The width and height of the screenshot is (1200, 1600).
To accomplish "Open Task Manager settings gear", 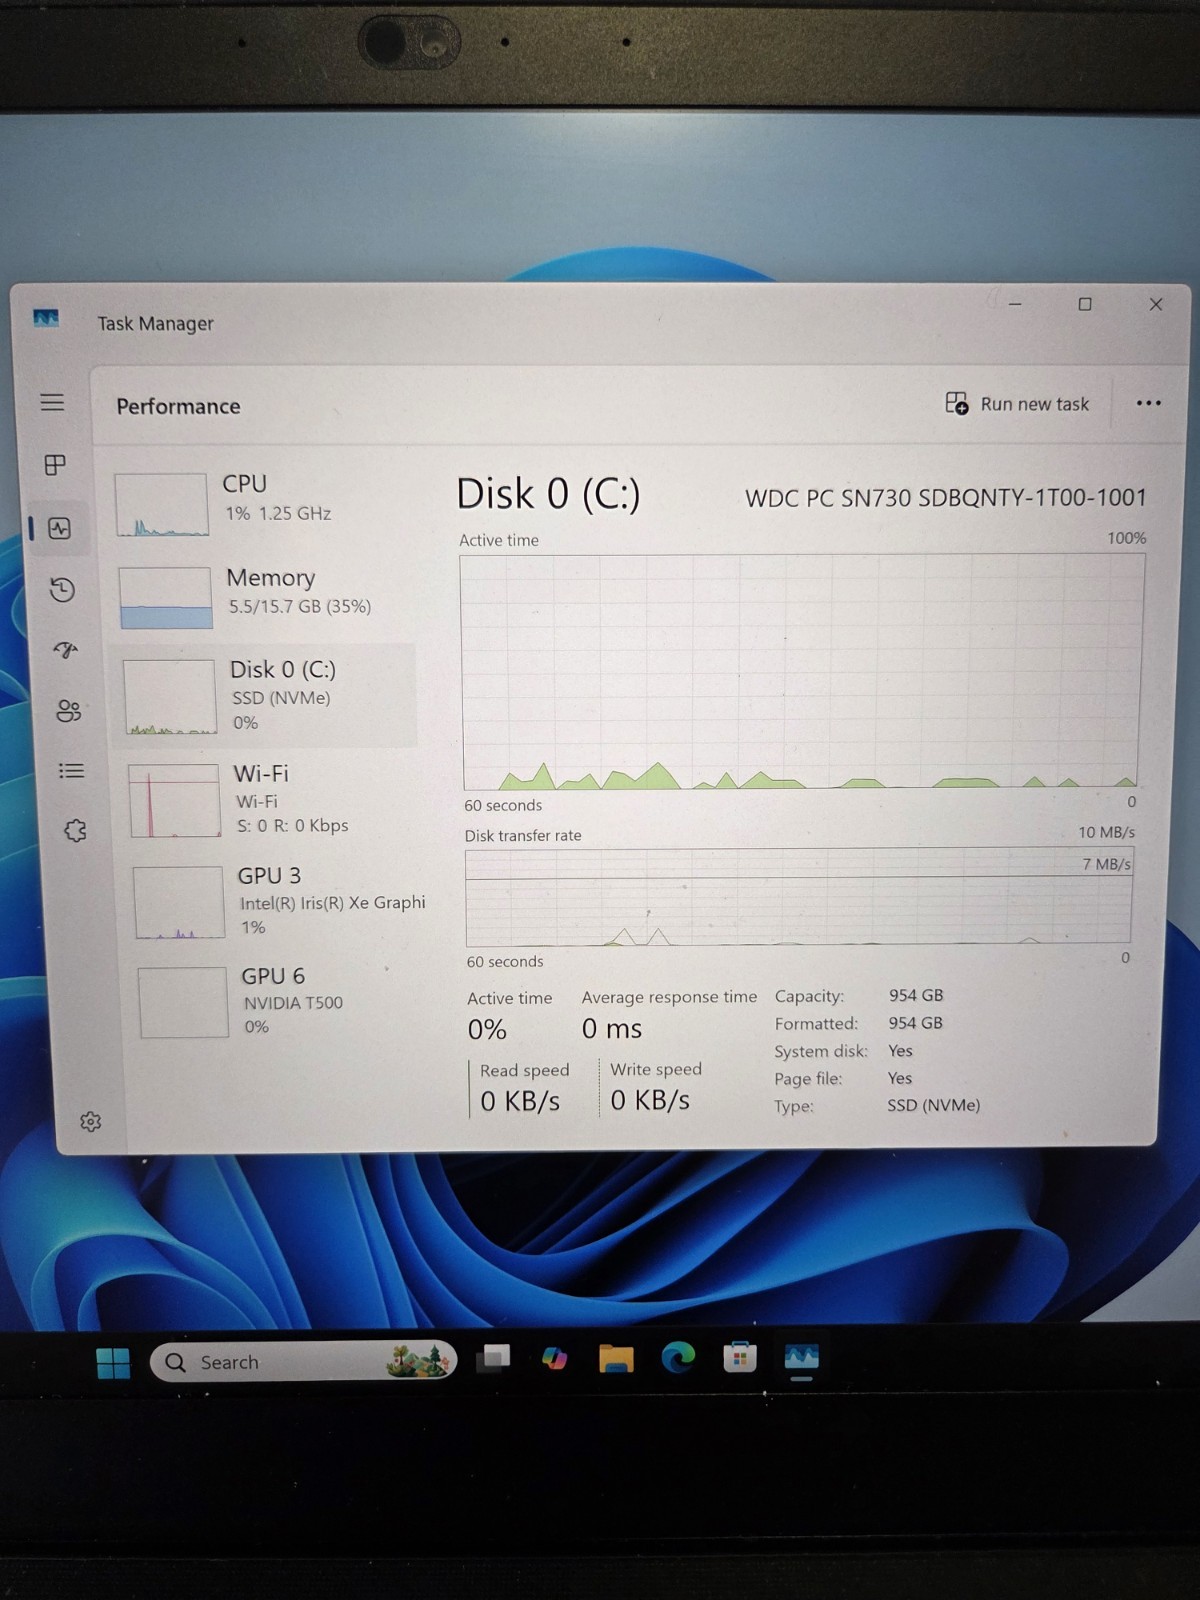I will [x=91, y=1122].
